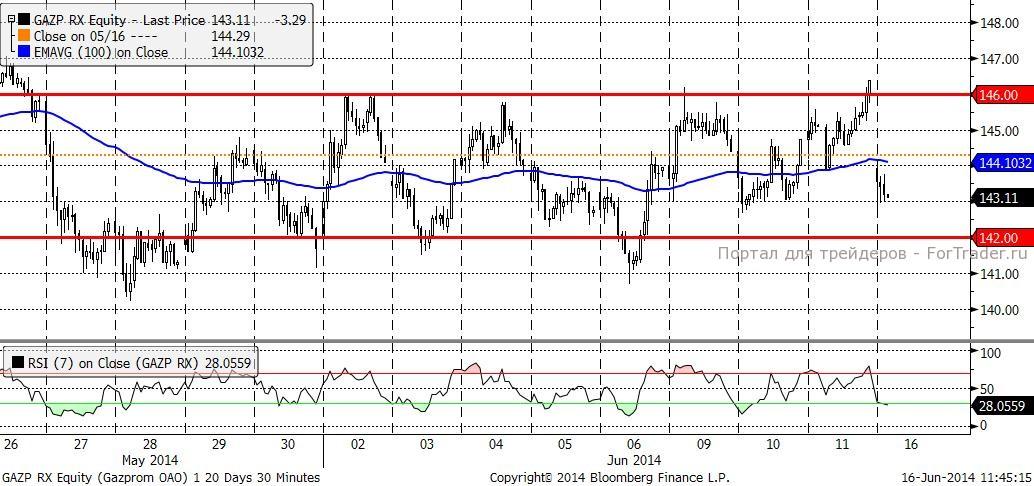This screenshot has height=486, width=1034.
Task: Click the 140.00 price axis label
Action: (1000, 309)
